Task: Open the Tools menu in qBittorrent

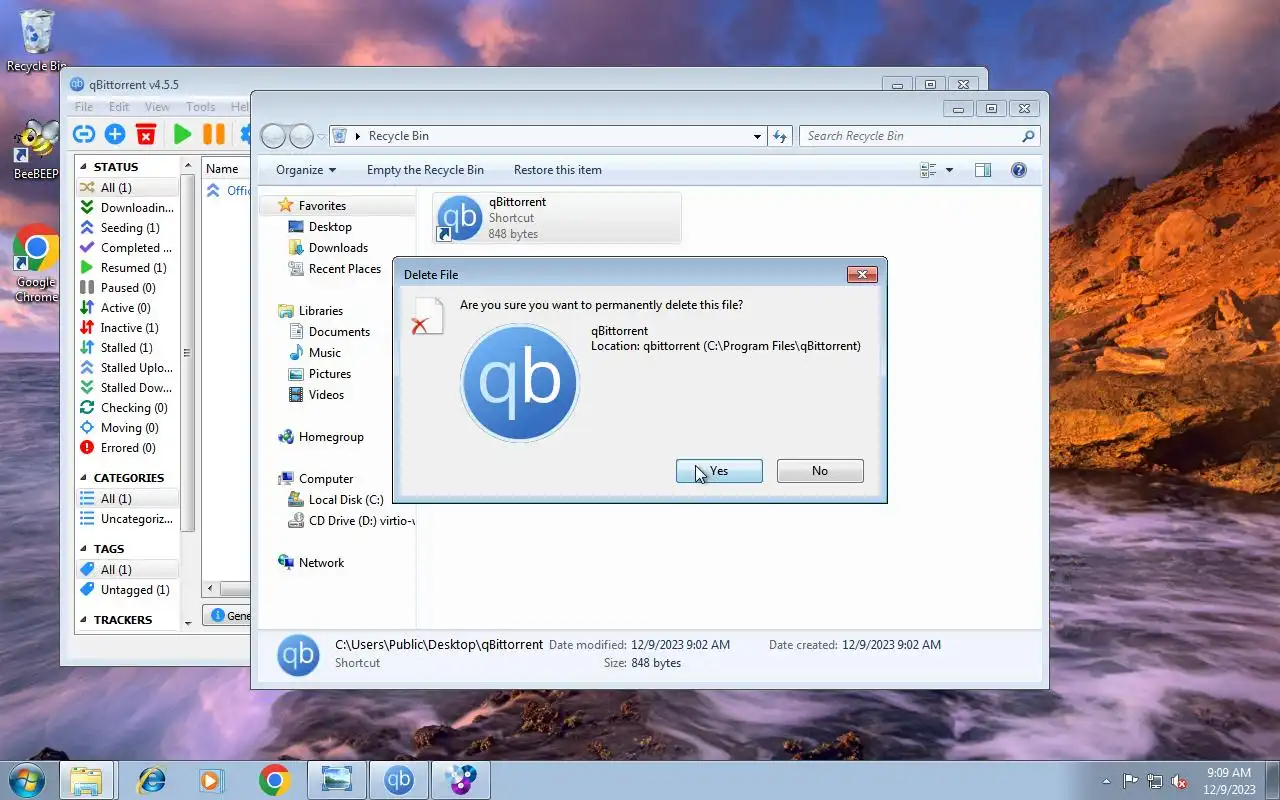Action: (200, 107)
